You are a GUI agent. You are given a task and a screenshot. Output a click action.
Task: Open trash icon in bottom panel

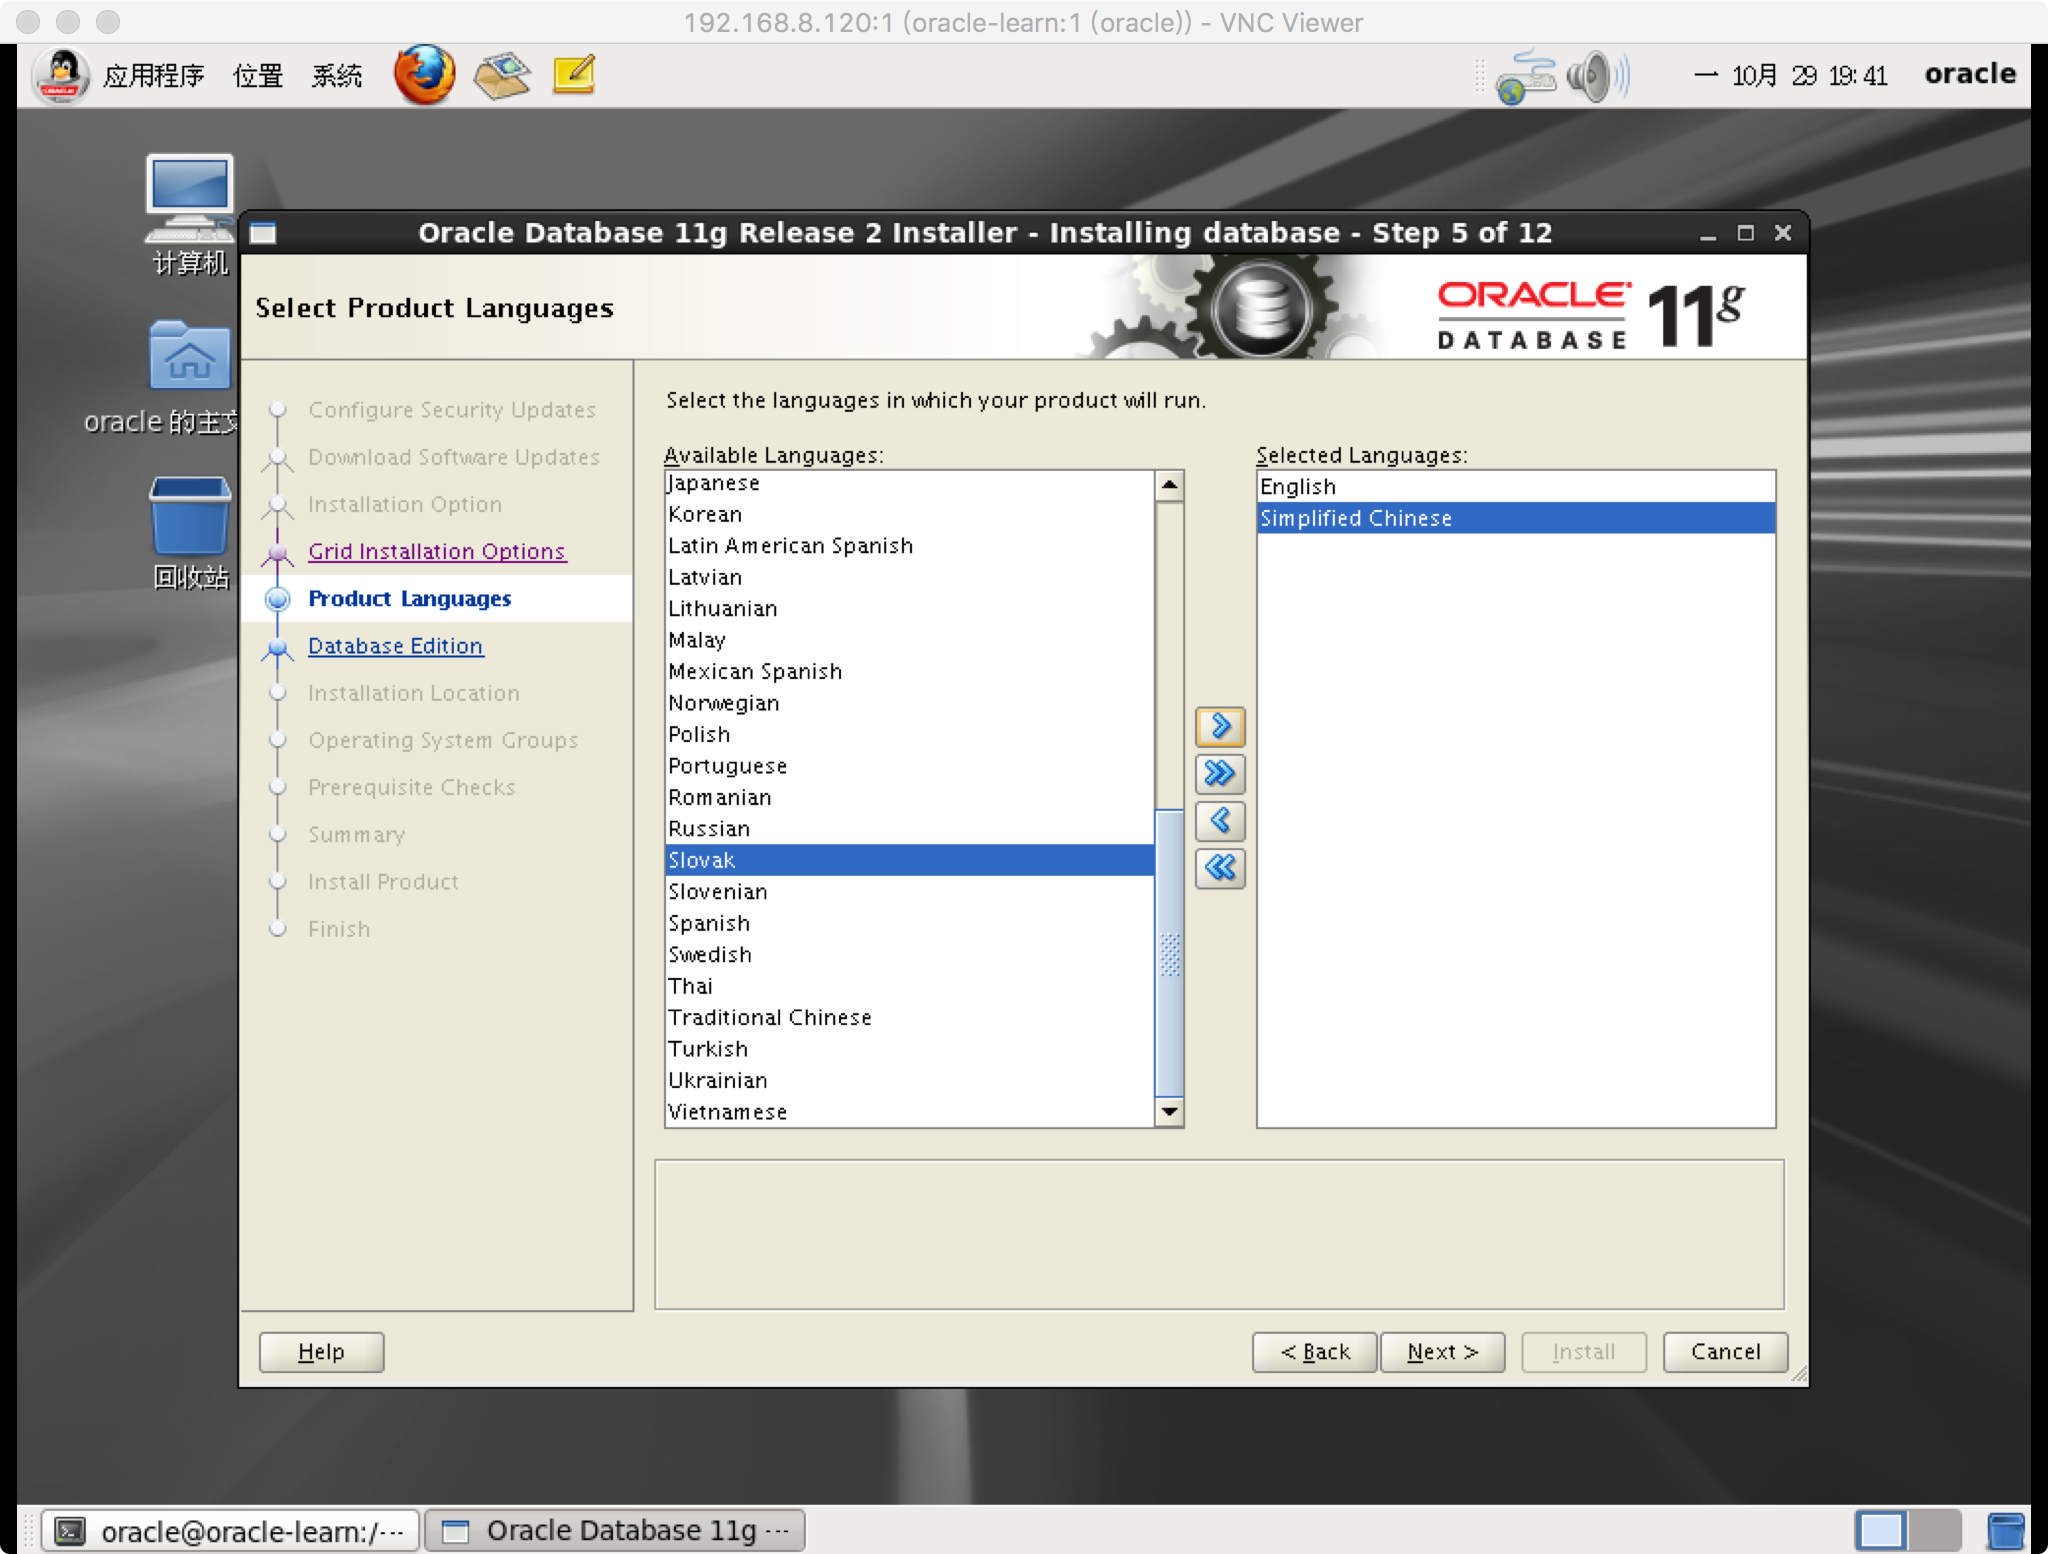(2005, 1531)
